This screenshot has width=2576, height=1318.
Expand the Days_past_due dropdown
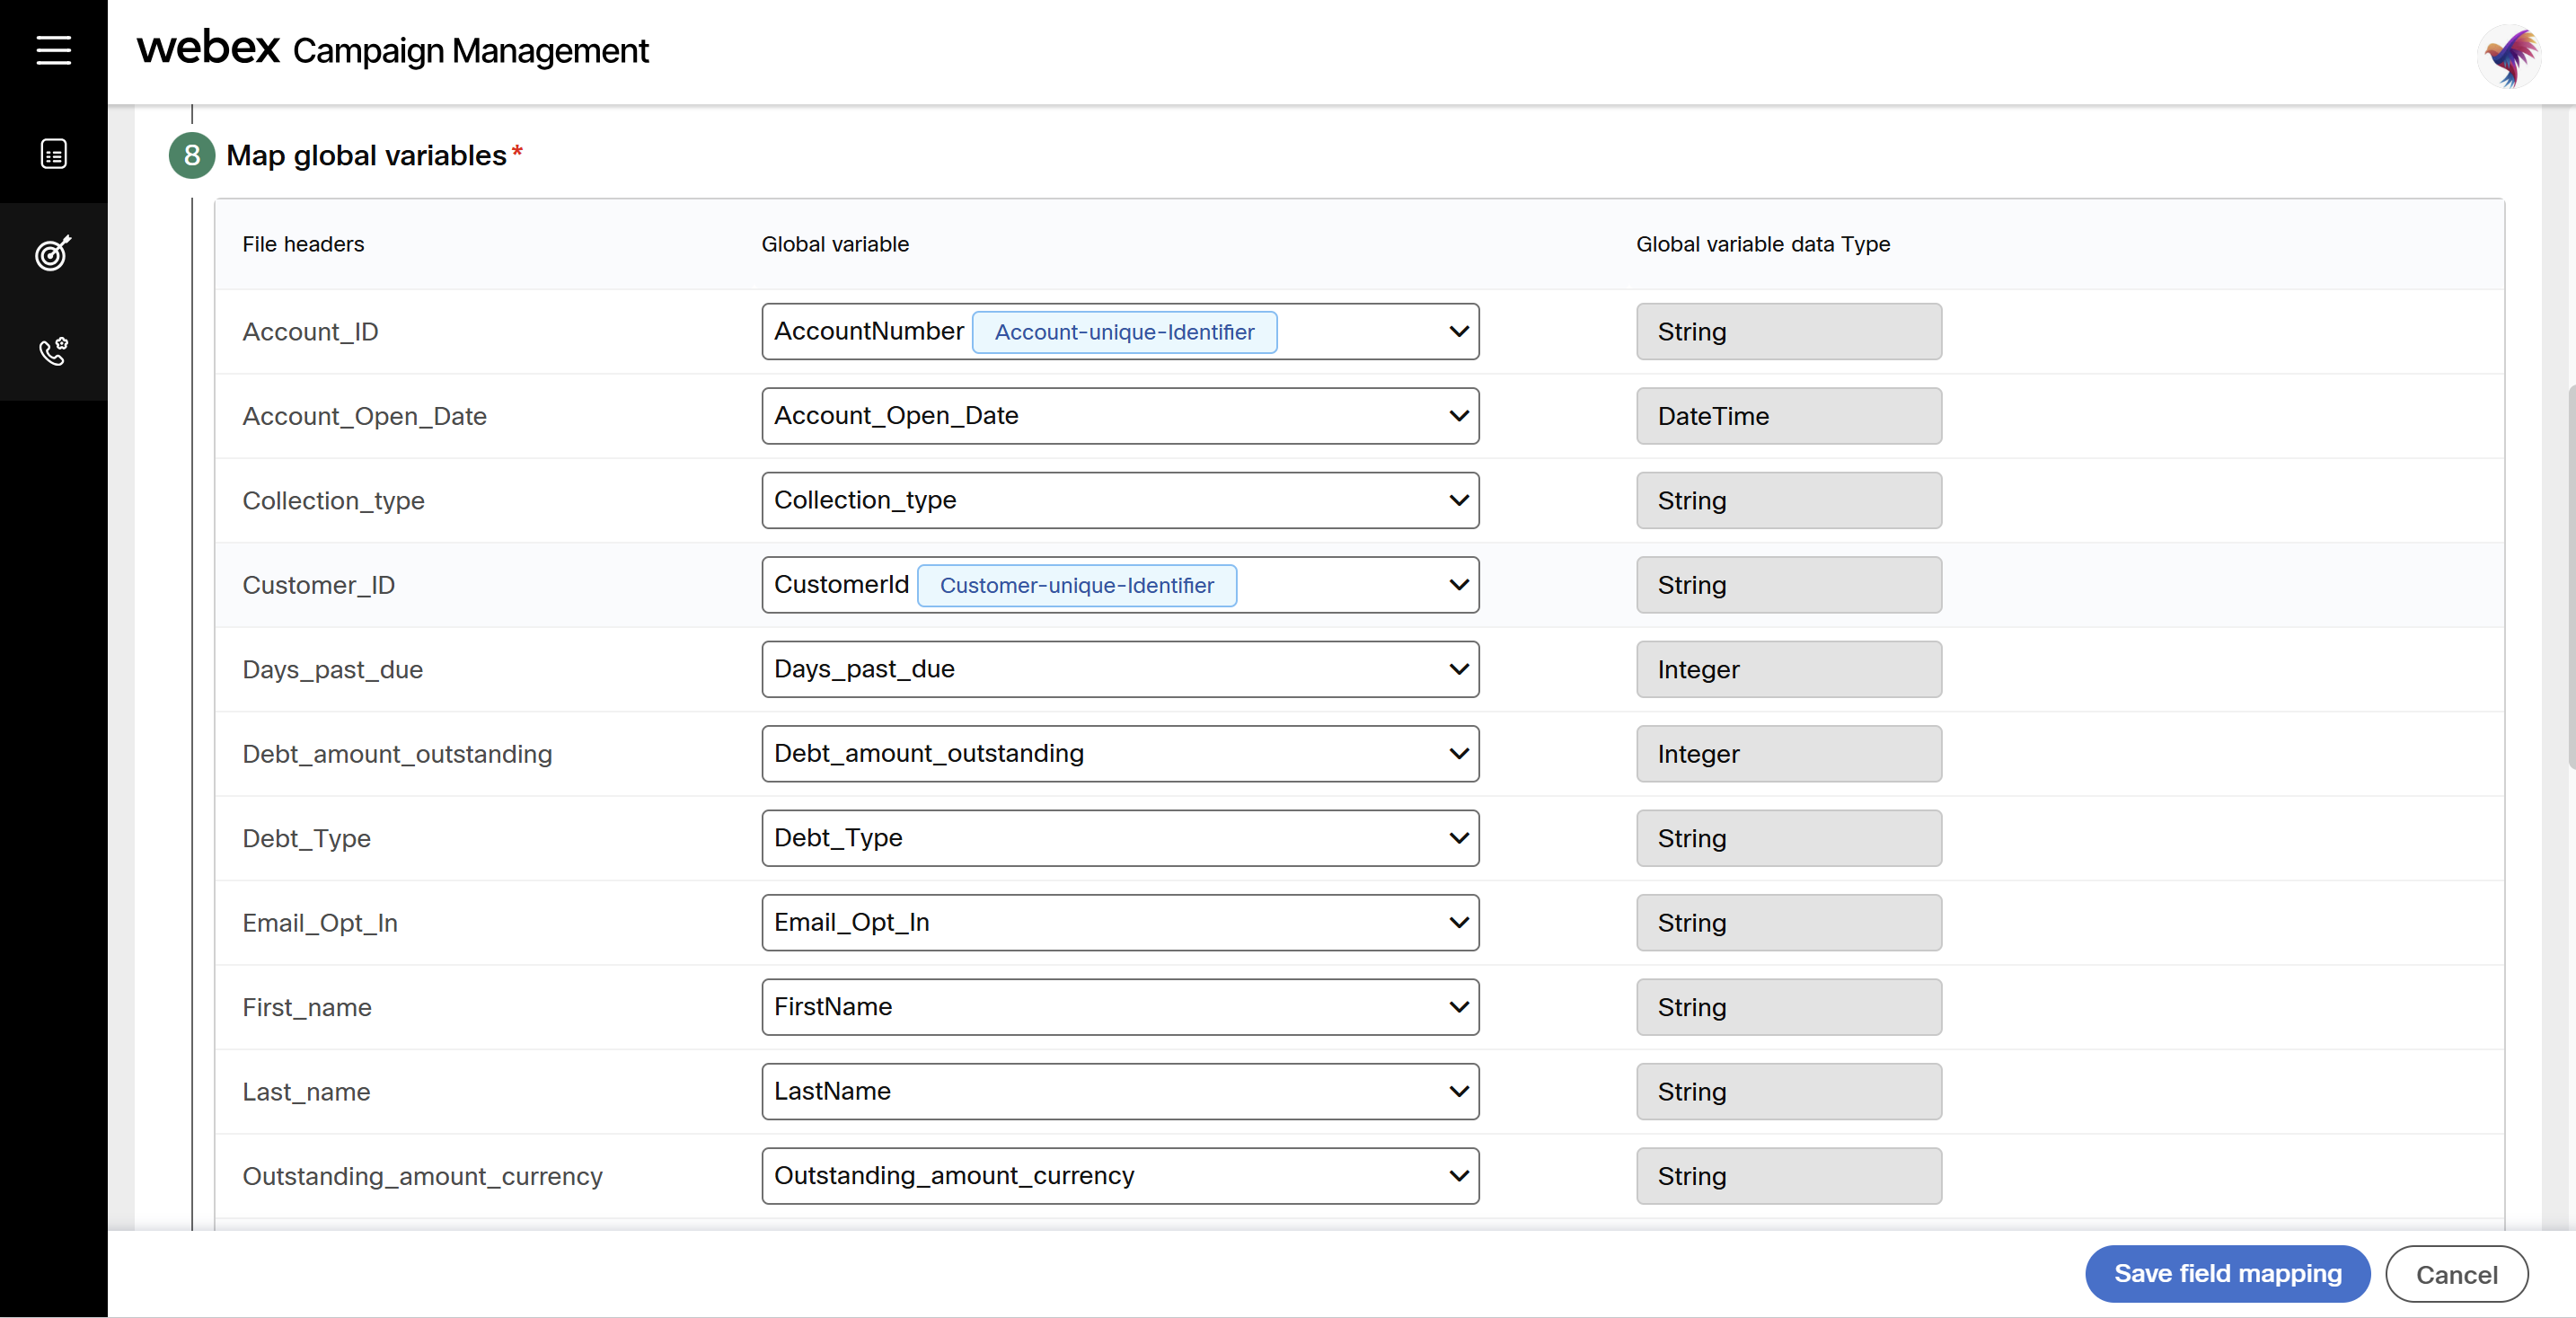(1119, 669)
